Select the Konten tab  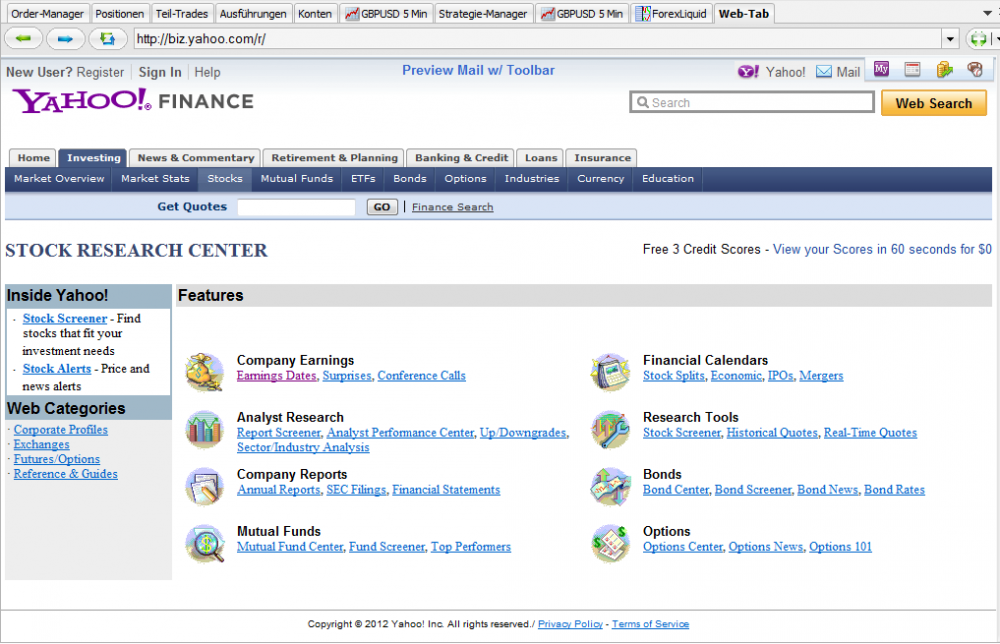(x=315, y=13)
